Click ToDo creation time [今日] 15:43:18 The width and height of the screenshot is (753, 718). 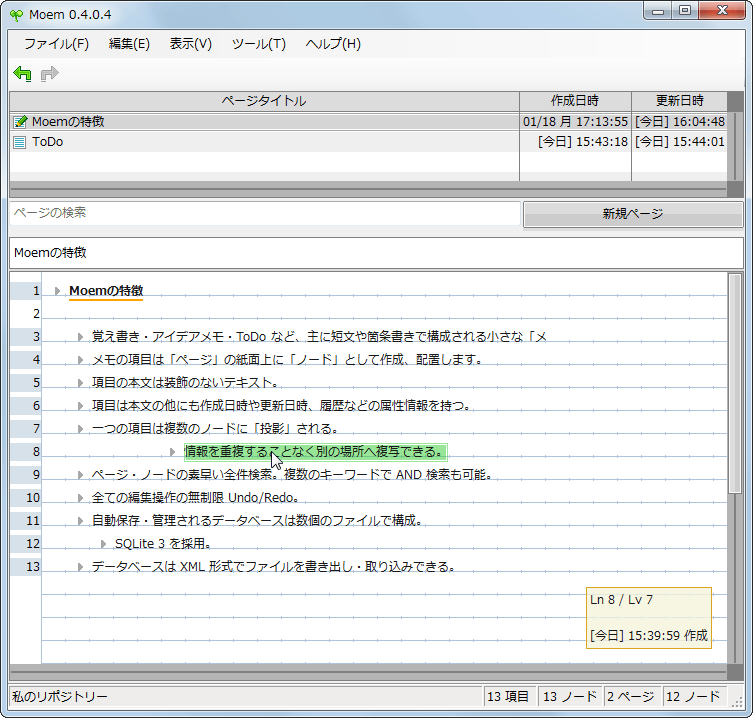(583, 142)
